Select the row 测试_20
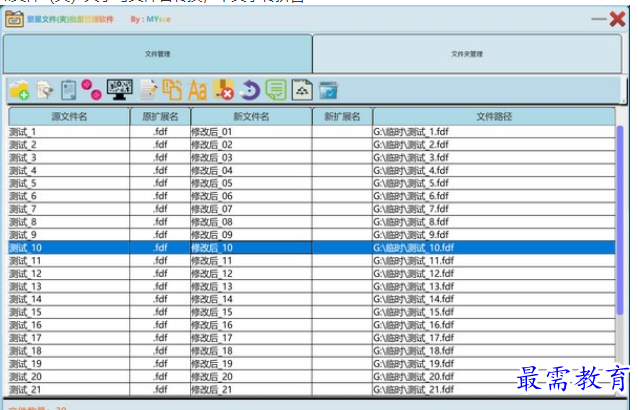Image resolution: width=638 pixels, height=410 pixels. click(x=312, y=377)
